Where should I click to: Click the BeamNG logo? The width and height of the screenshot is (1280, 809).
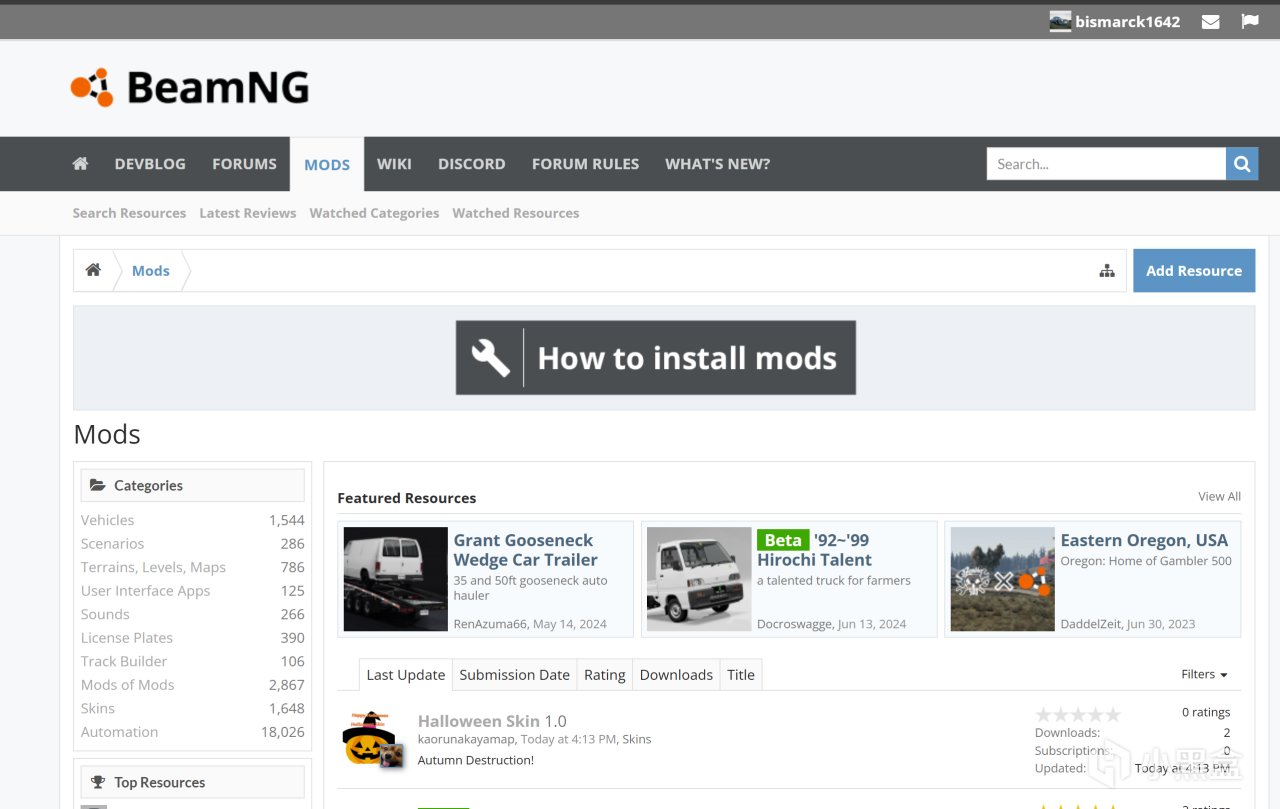(x=190, y=88)
